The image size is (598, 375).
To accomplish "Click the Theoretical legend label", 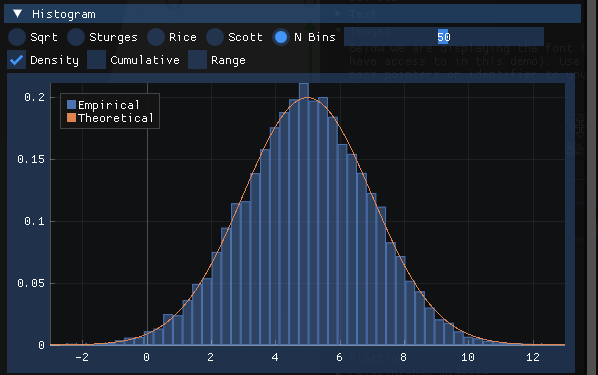I will [116, 118].
